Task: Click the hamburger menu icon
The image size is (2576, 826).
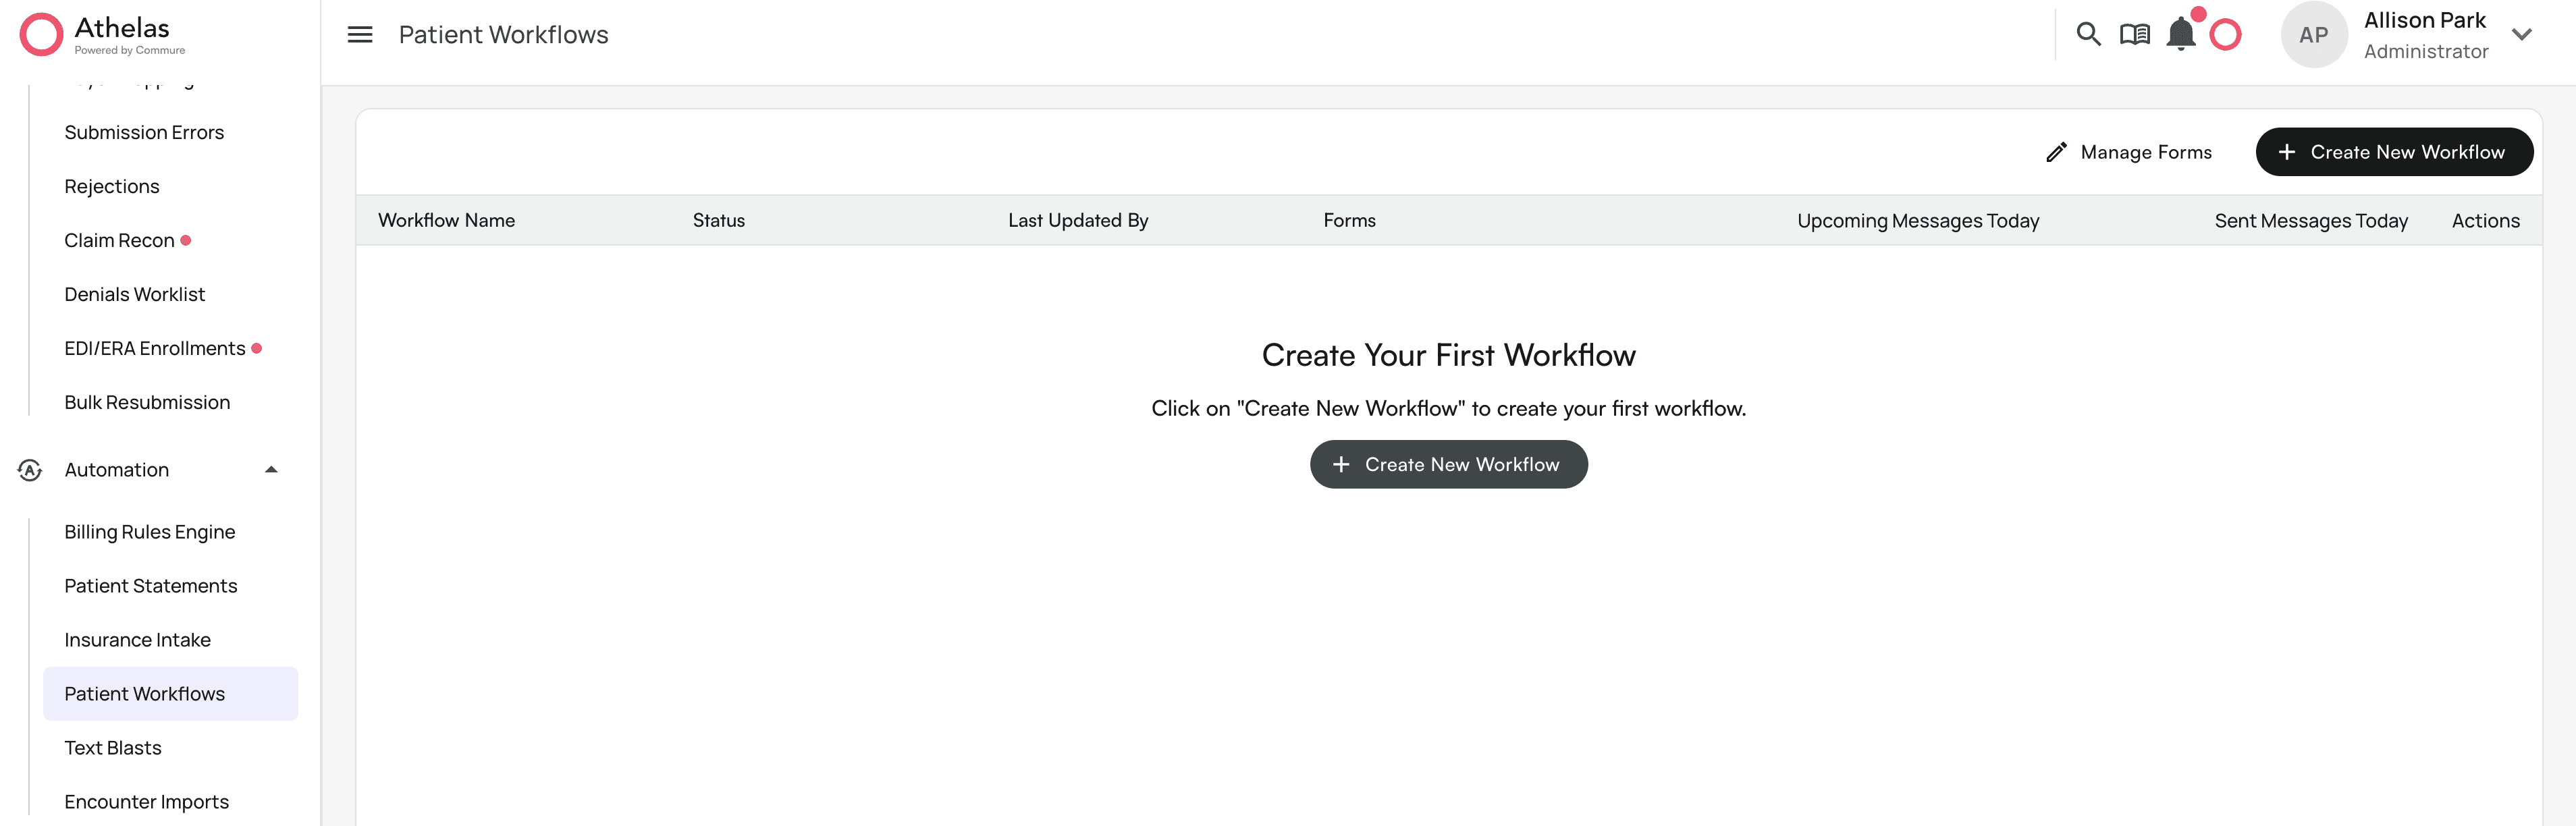Action: coord(359,35)
